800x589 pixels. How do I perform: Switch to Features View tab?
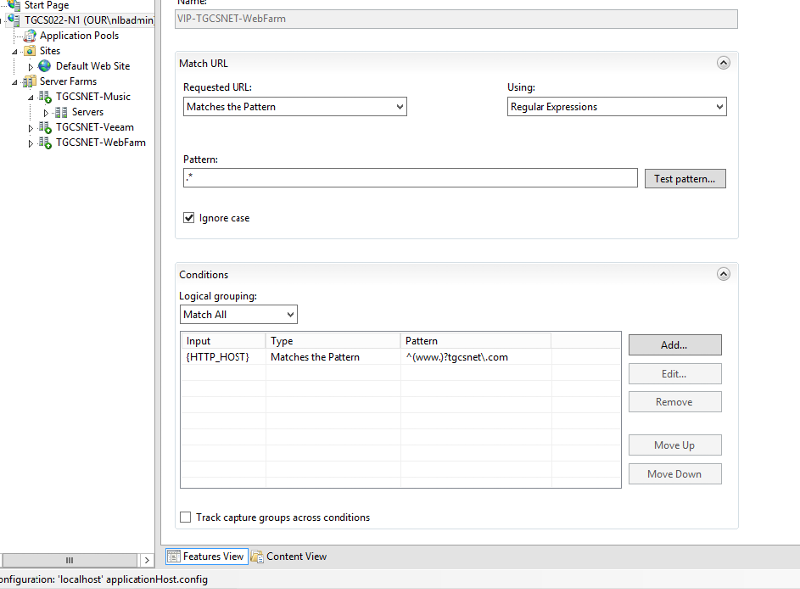(207, 556)
